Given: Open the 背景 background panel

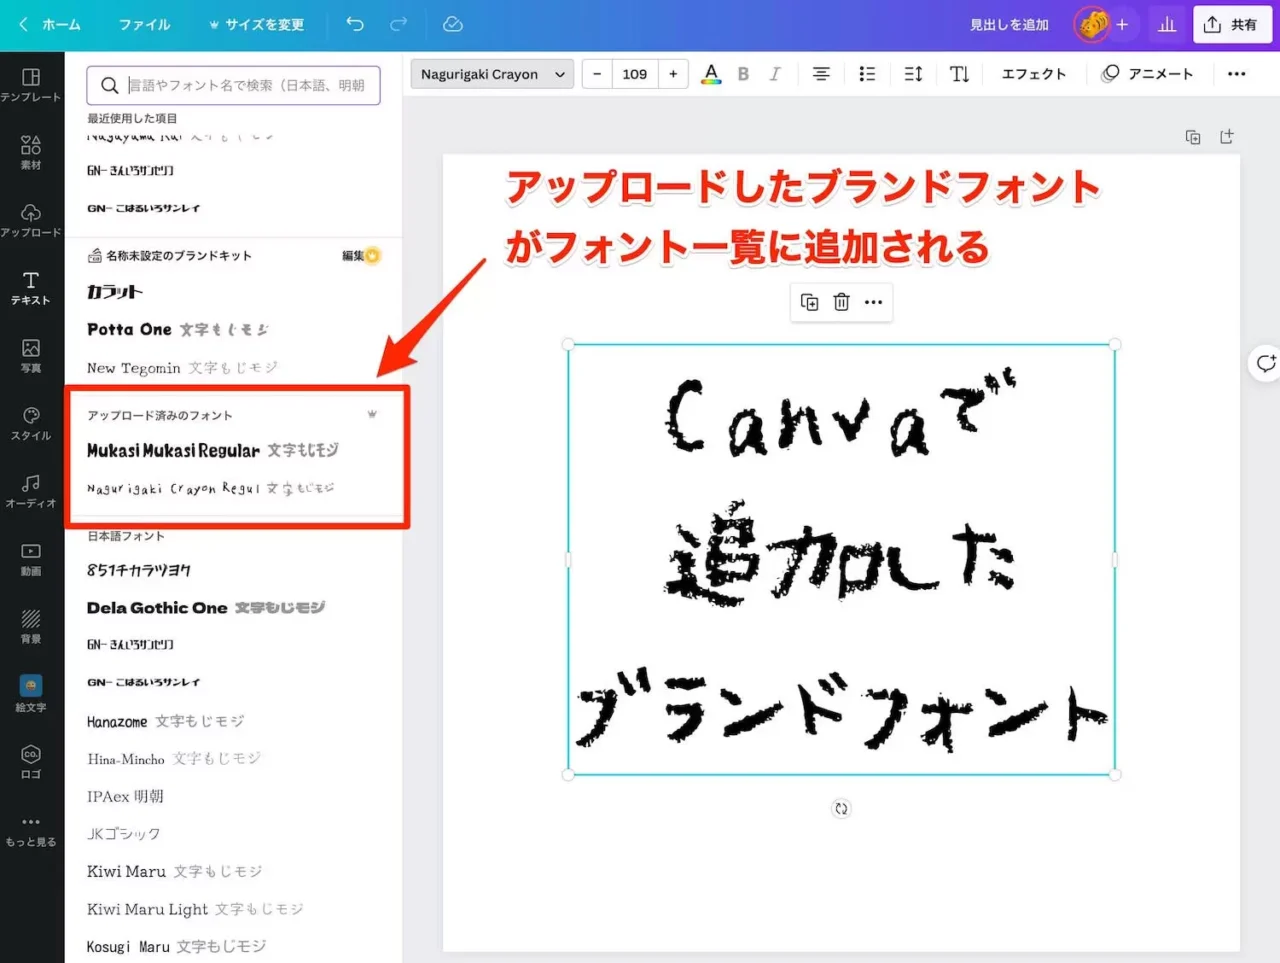Looking at the screenshot, I should pyautogui.click(x=31, y=627).
